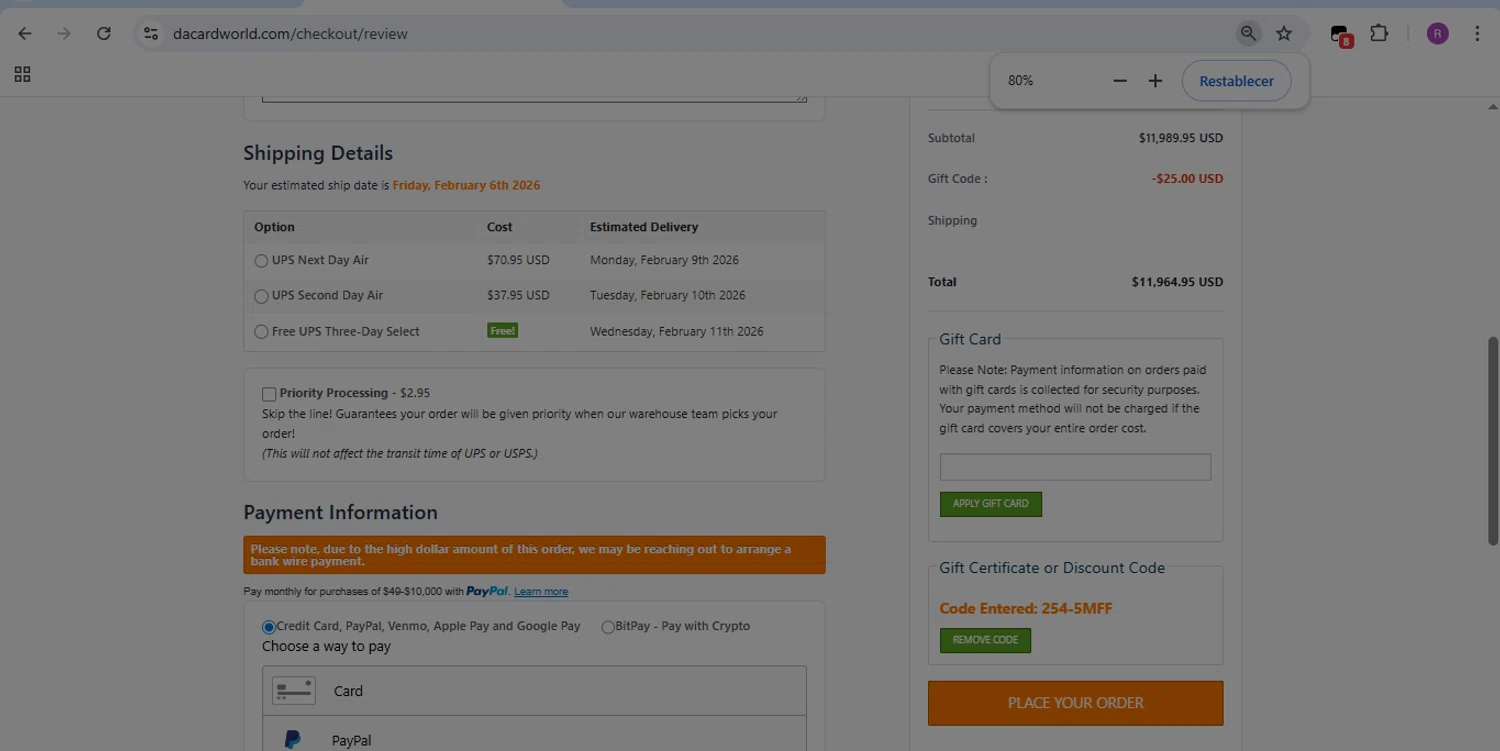Viewport: 1500px width, 751px height.
Task: Open the apps grid in bookmarks bar
Action: coord(22,75)
